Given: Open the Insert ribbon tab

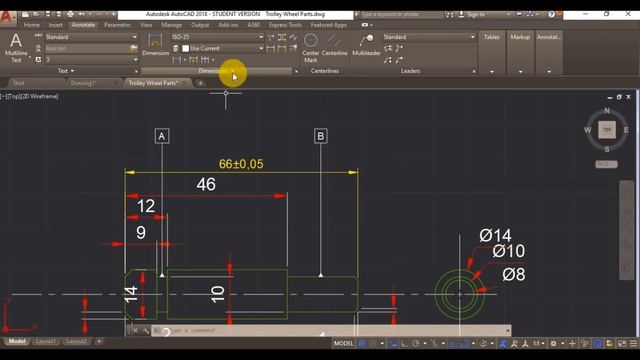Looking at the screenshot, I should tap(56, 25).
